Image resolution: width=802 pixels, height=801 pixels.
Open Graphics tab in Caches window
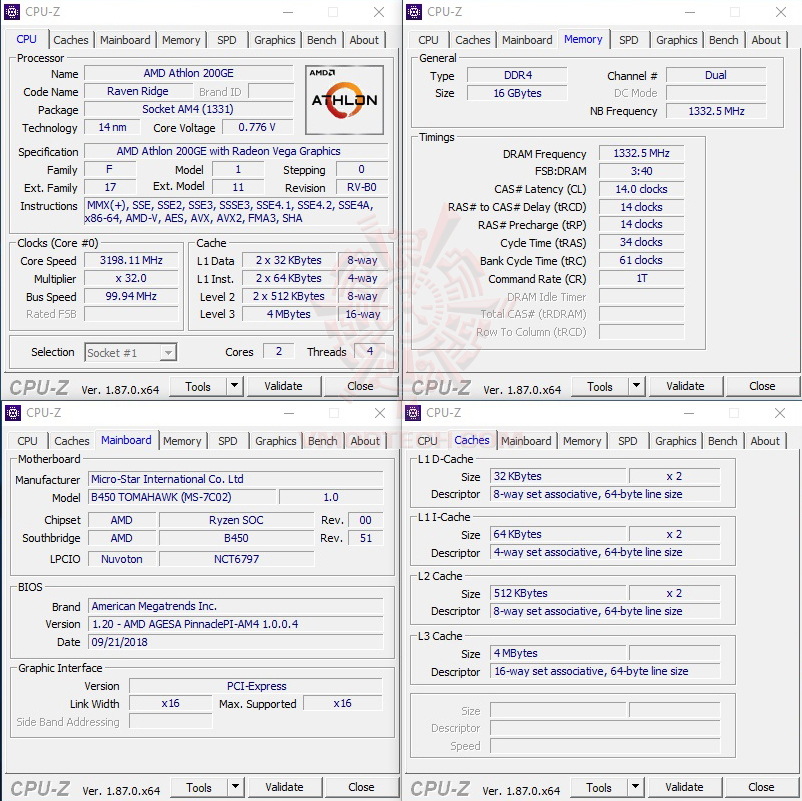[x=676, y=441]
